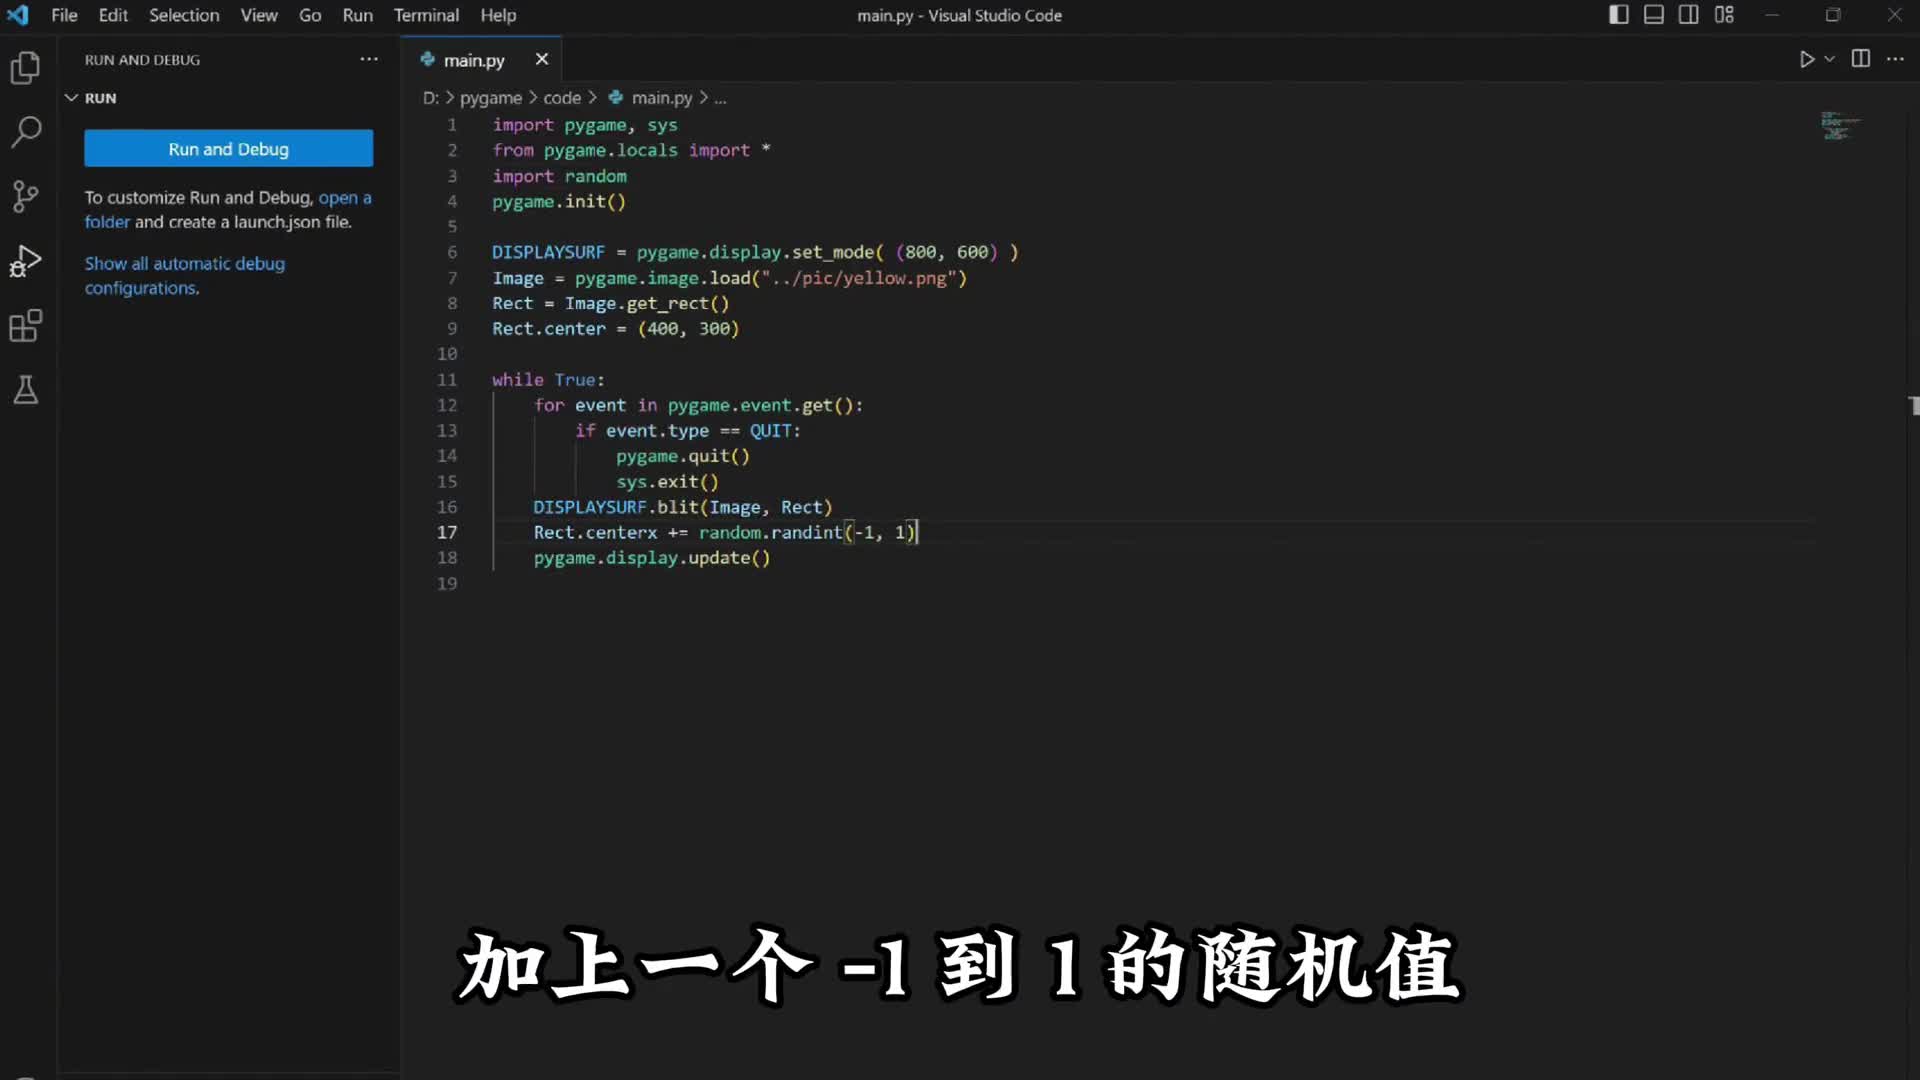Open the run configuration dropdown arrow
Viewport: 1920px width, 1080px height.
[1828, 59]
